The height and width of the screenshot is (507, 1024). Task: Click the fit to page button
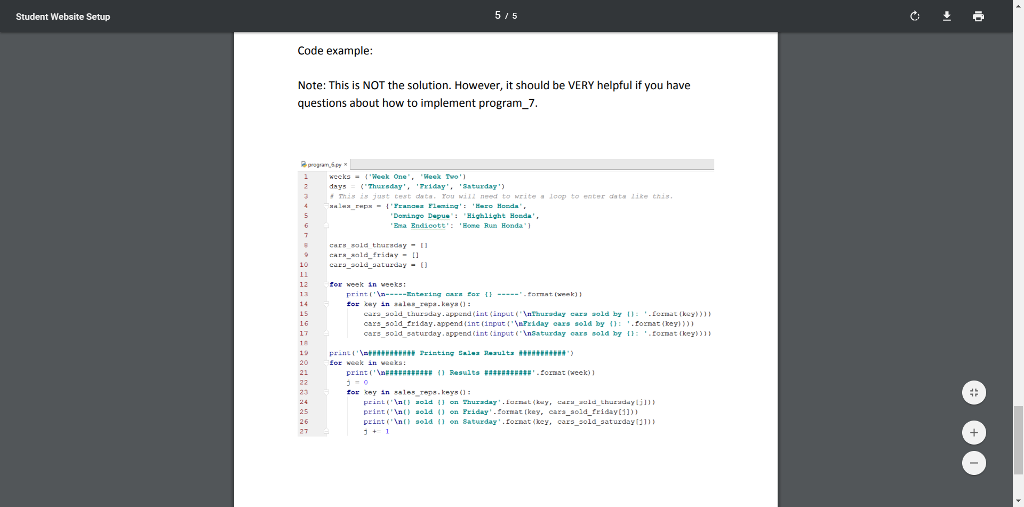[x=974, y=393]
